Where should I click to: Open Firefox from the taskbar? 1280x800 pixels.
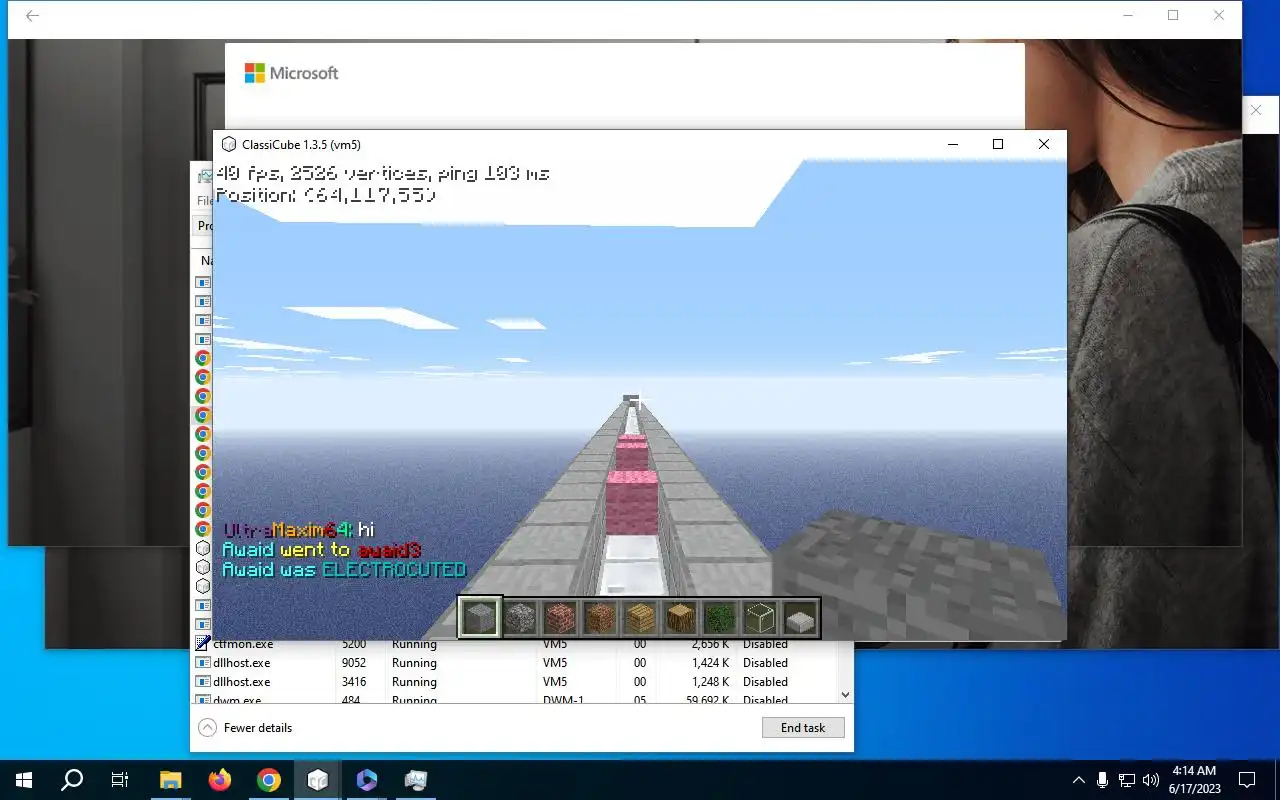click(x=220, y=780)
